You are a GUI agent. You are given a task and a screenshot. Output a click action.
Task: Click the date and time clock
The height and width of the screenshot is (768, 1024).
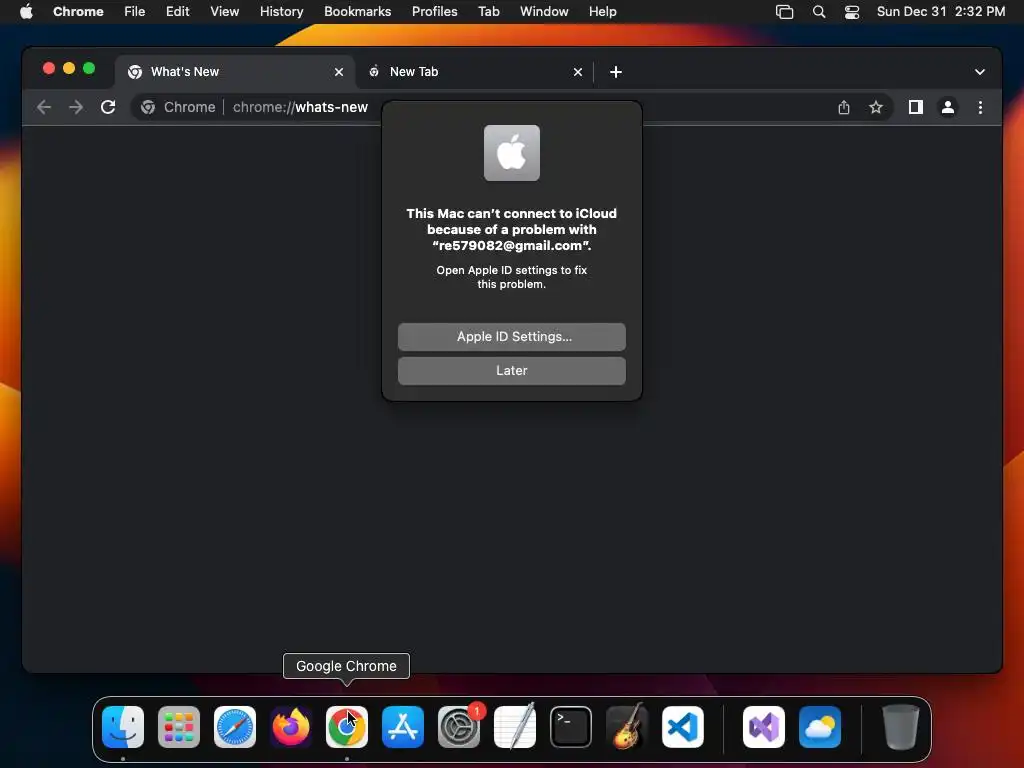point(941,12)
